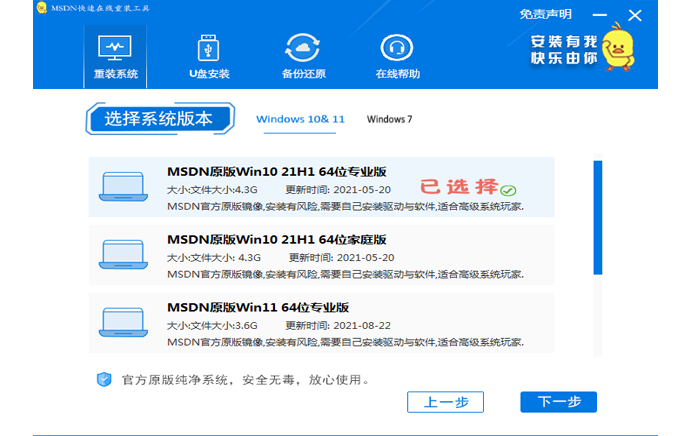Click the 安装有我 快乐由你 slogan
Screen dimensions: 690x436
(x=564, y=50)
